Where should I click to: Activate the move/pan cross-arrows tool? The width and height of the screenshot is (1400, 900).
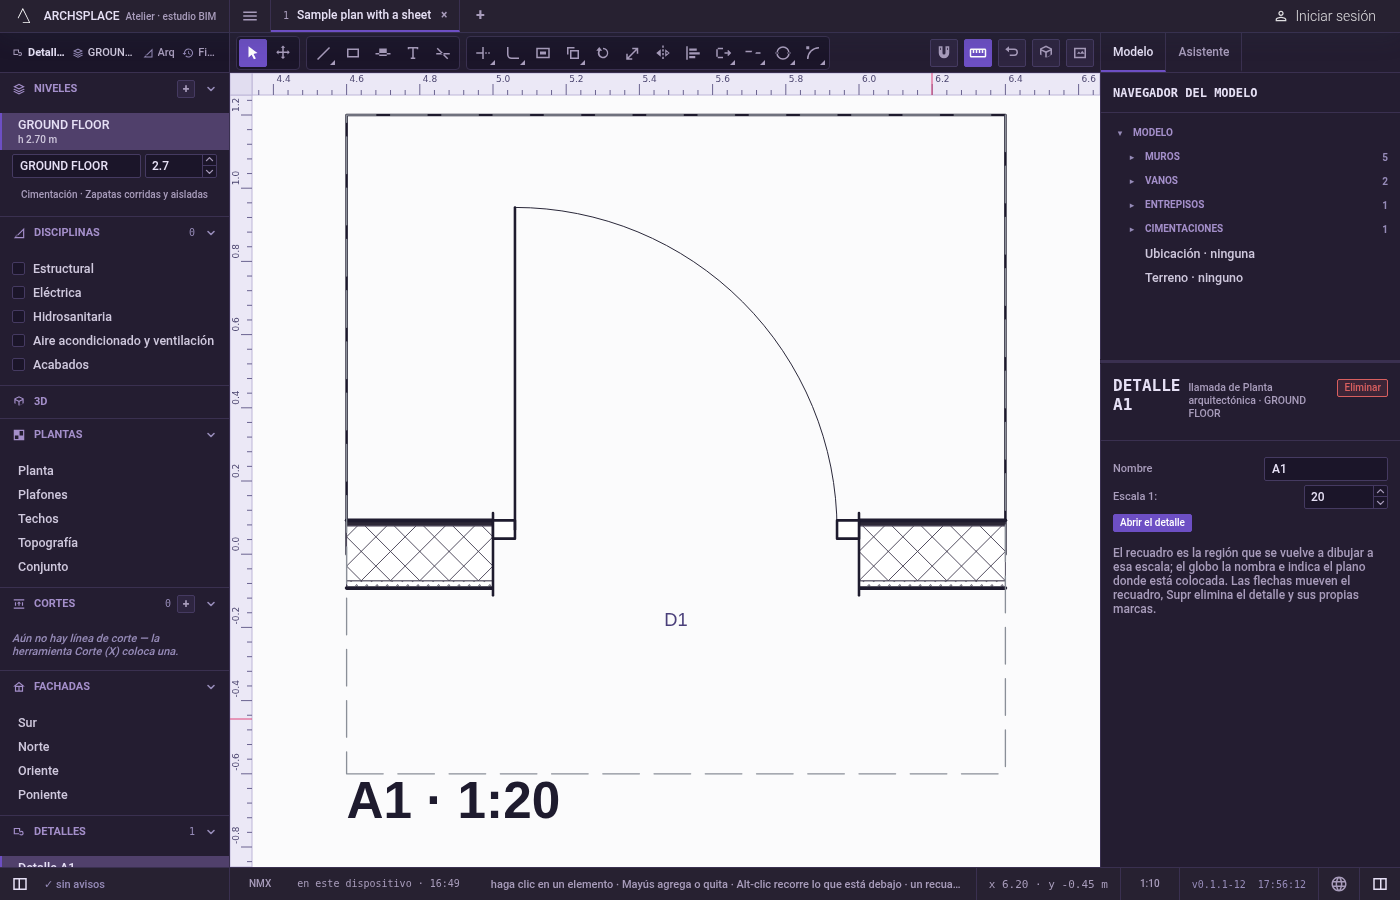[283, 53]
